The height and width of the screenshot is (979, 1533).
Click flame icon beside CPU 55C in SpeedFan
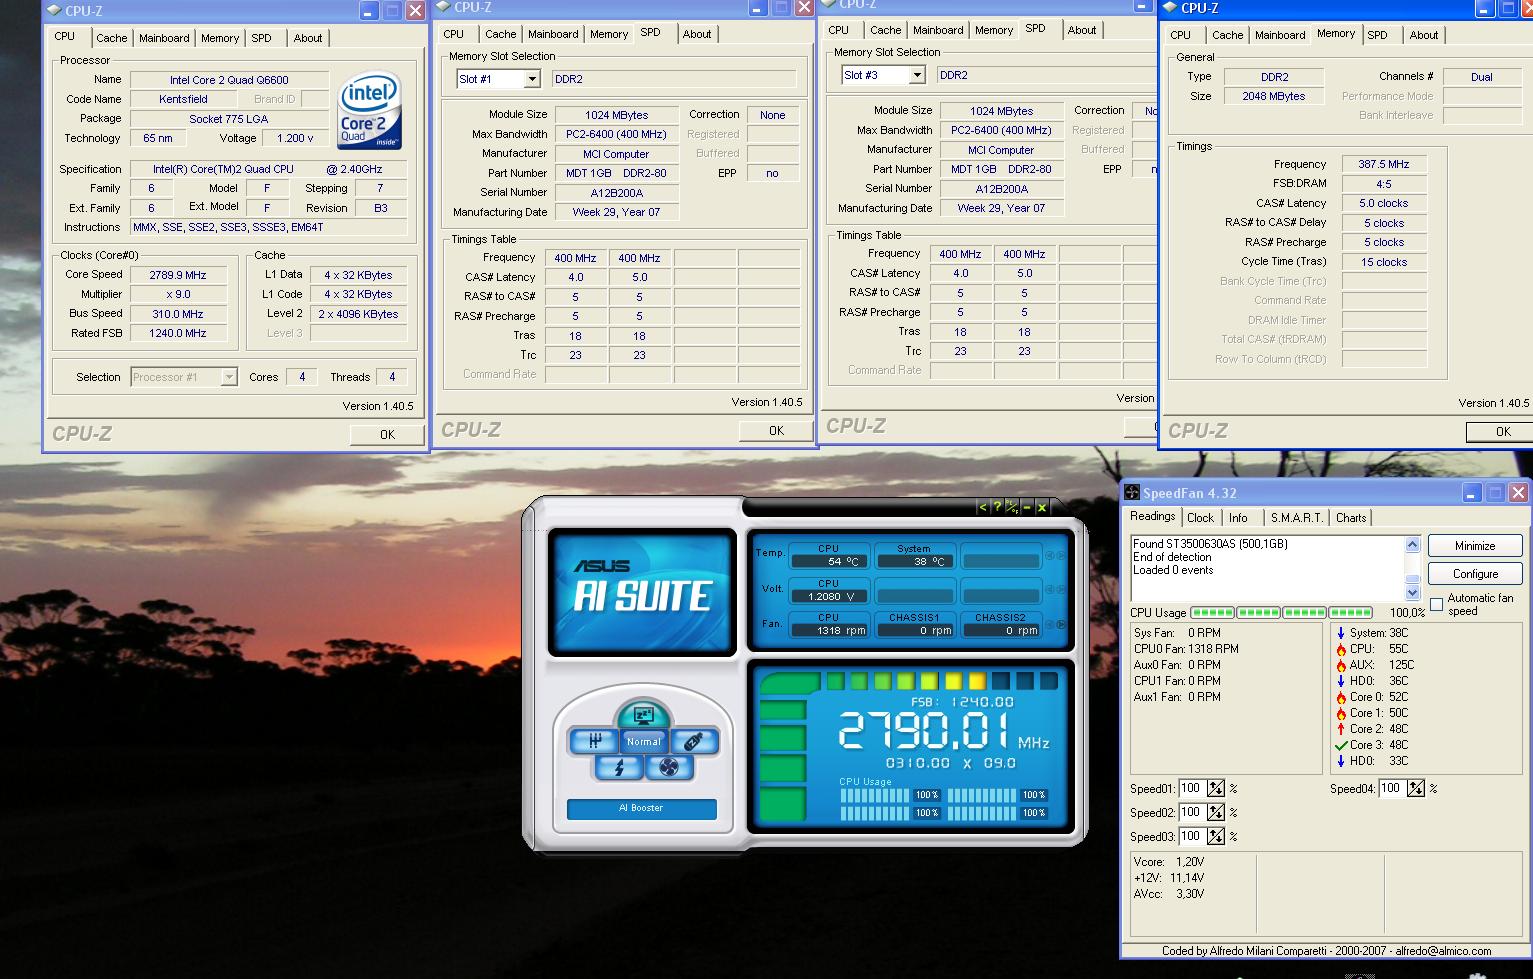coord(1341,649)
